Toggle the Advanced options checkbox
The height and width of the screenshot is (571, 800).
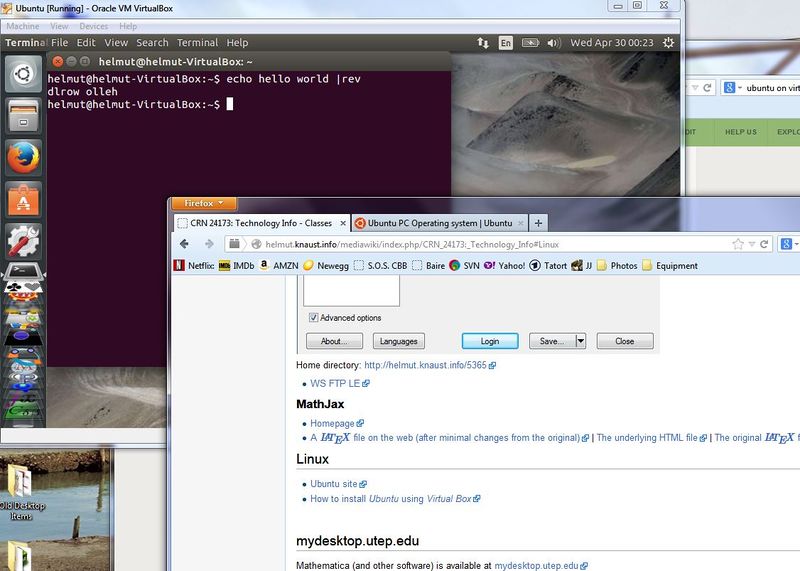pyautogui.click(x=314, y=317)
